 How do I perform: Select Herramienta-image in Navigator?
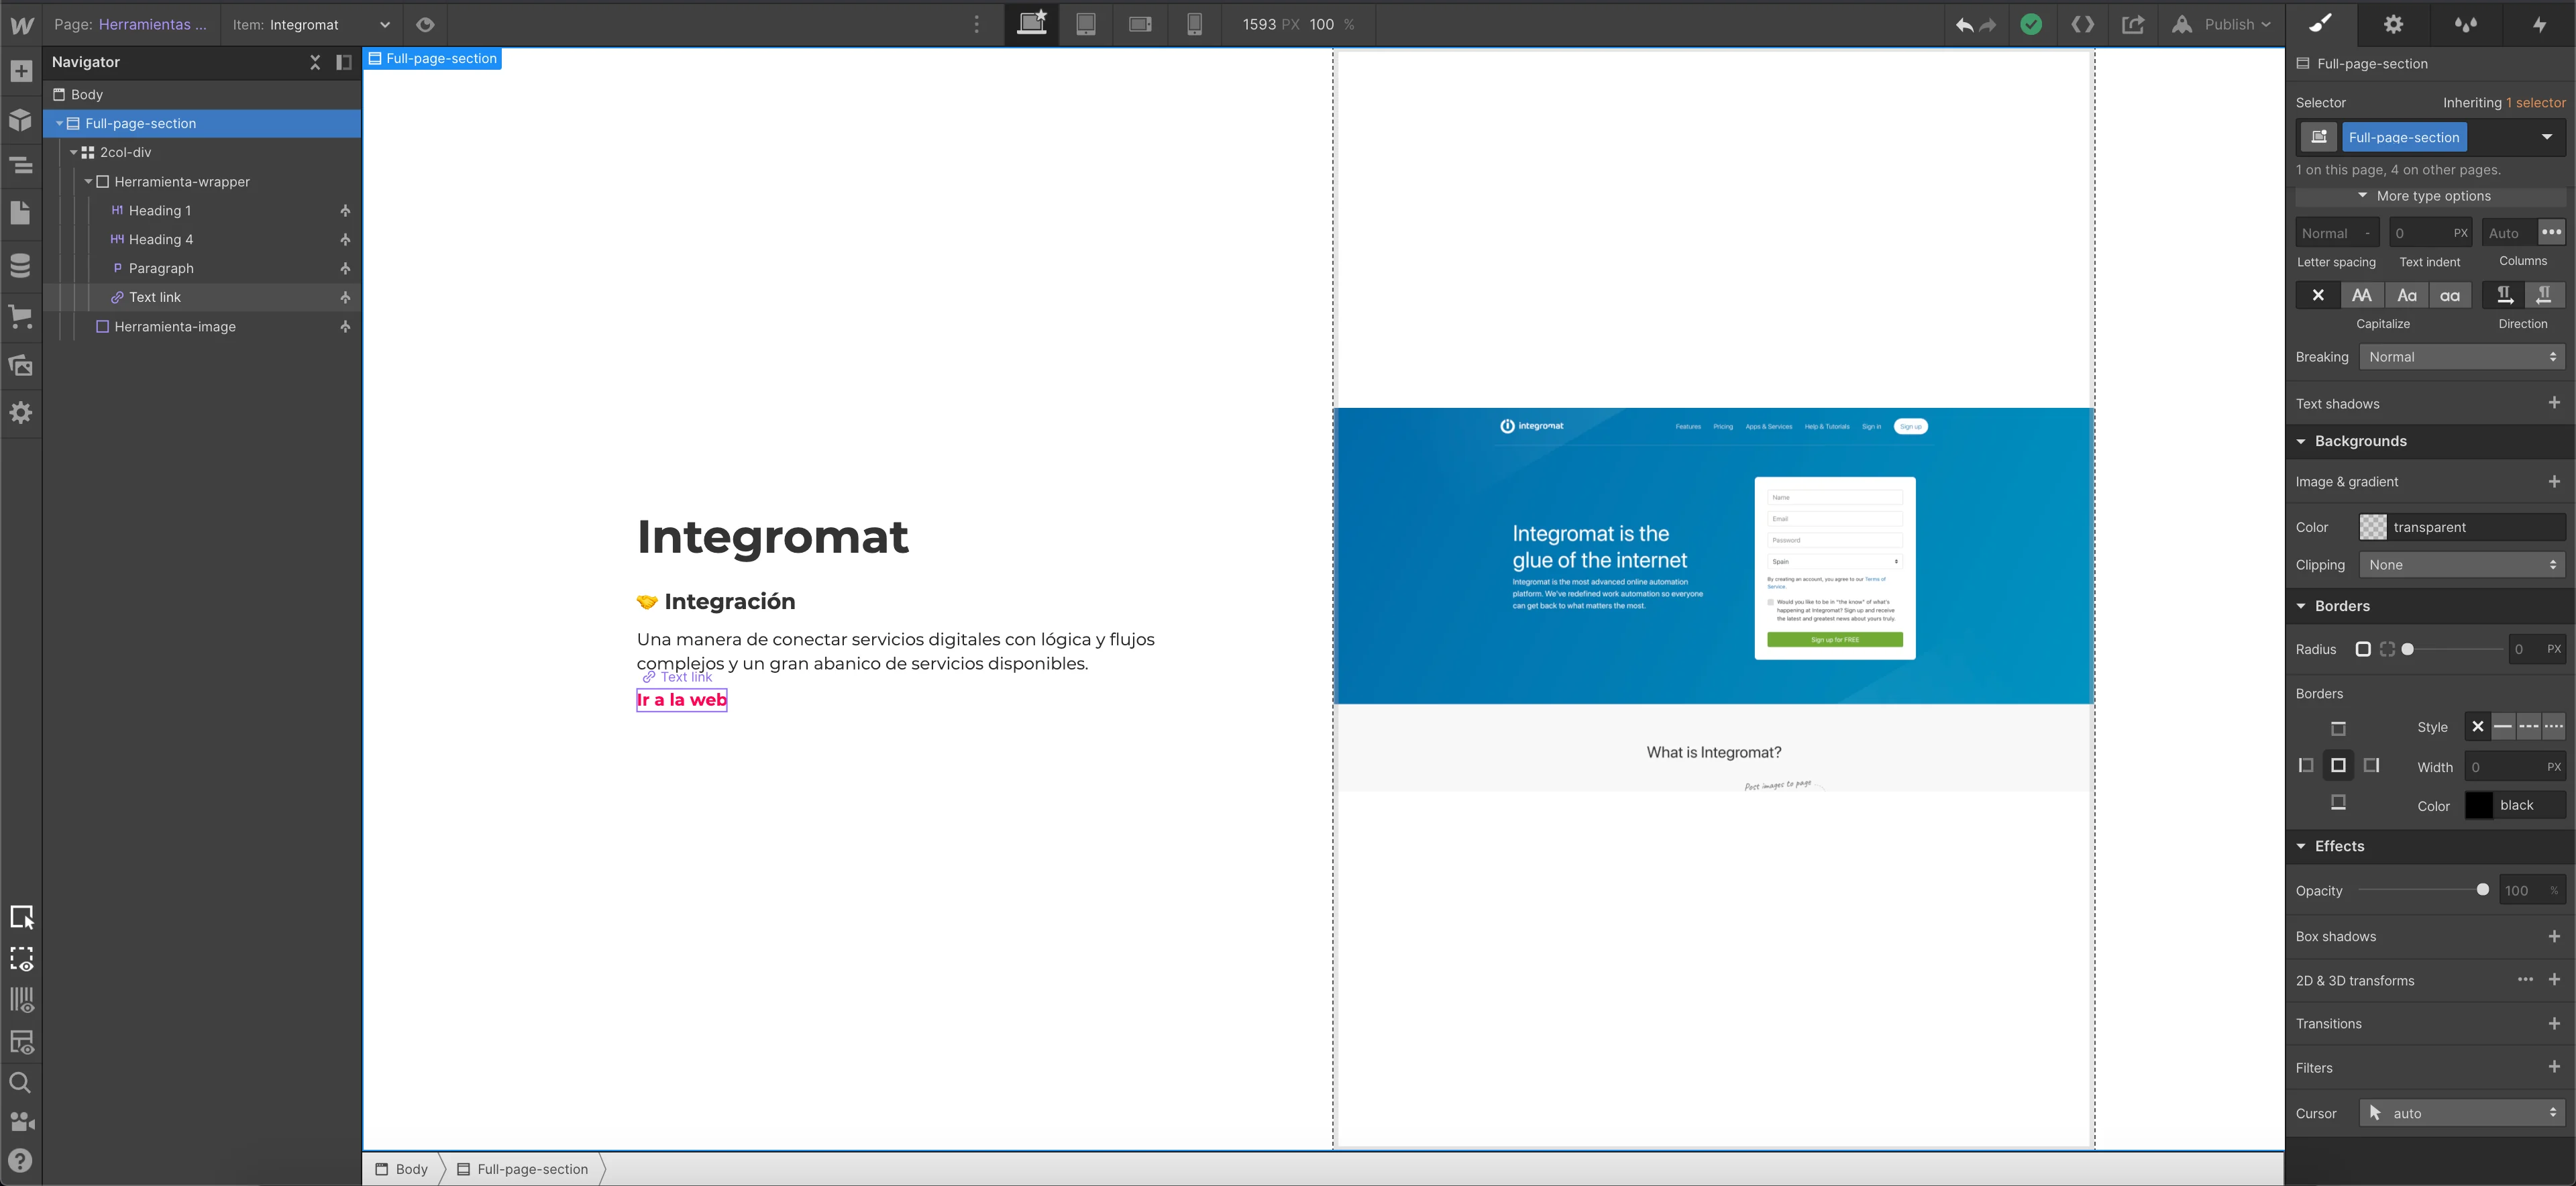[175, 327]
